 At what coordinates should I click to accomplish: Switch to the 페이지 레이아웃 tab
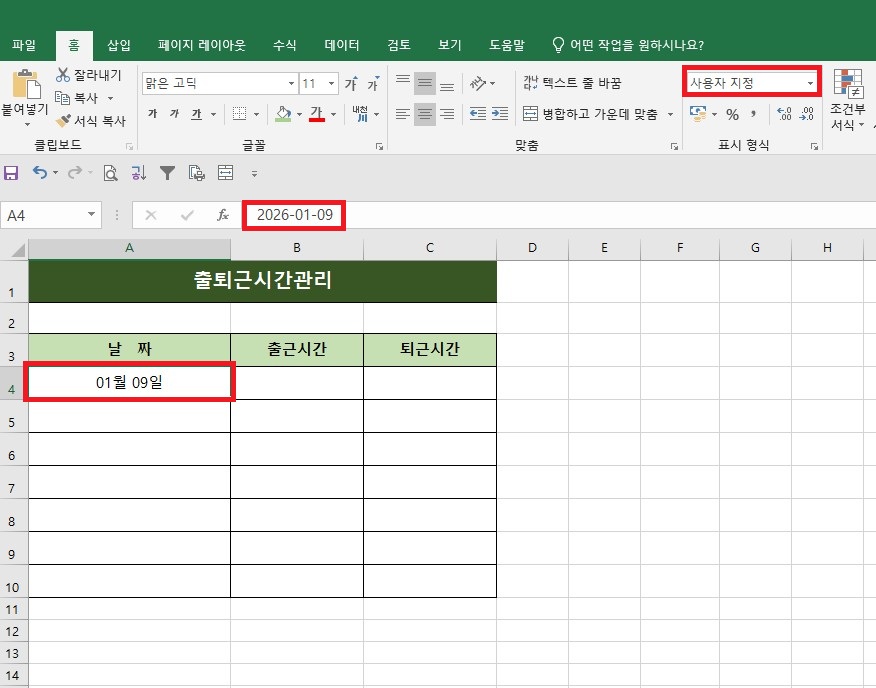(202, 45)
